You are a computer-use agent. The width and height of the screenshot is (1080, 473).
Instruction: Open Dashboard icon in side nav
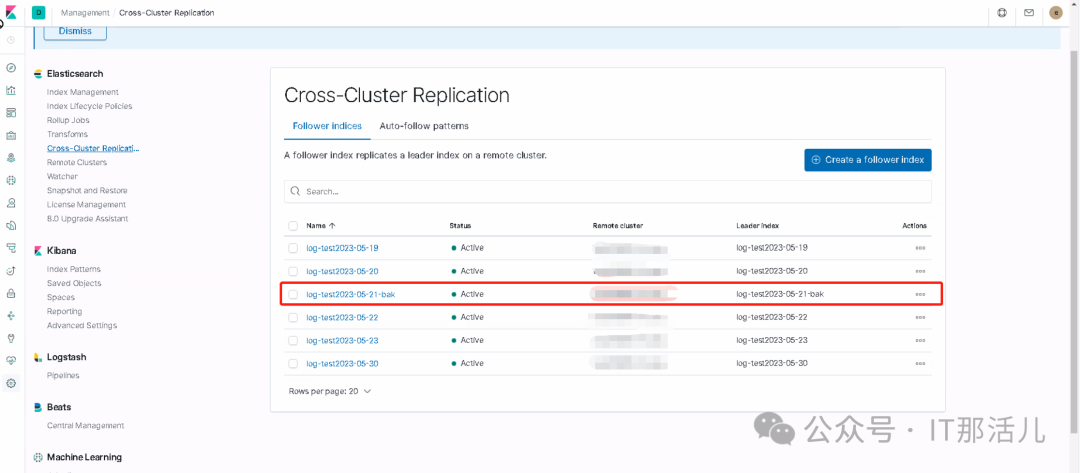11,112
